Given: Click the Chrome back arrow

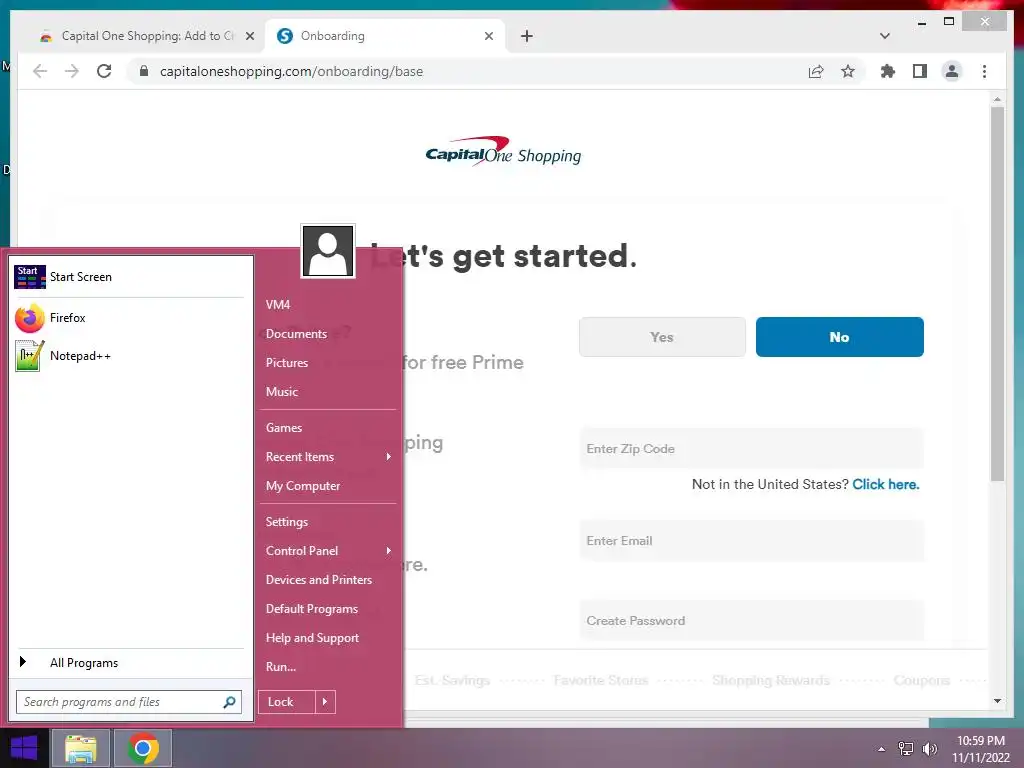Looking at the screenshot, I should click(40, 71).
